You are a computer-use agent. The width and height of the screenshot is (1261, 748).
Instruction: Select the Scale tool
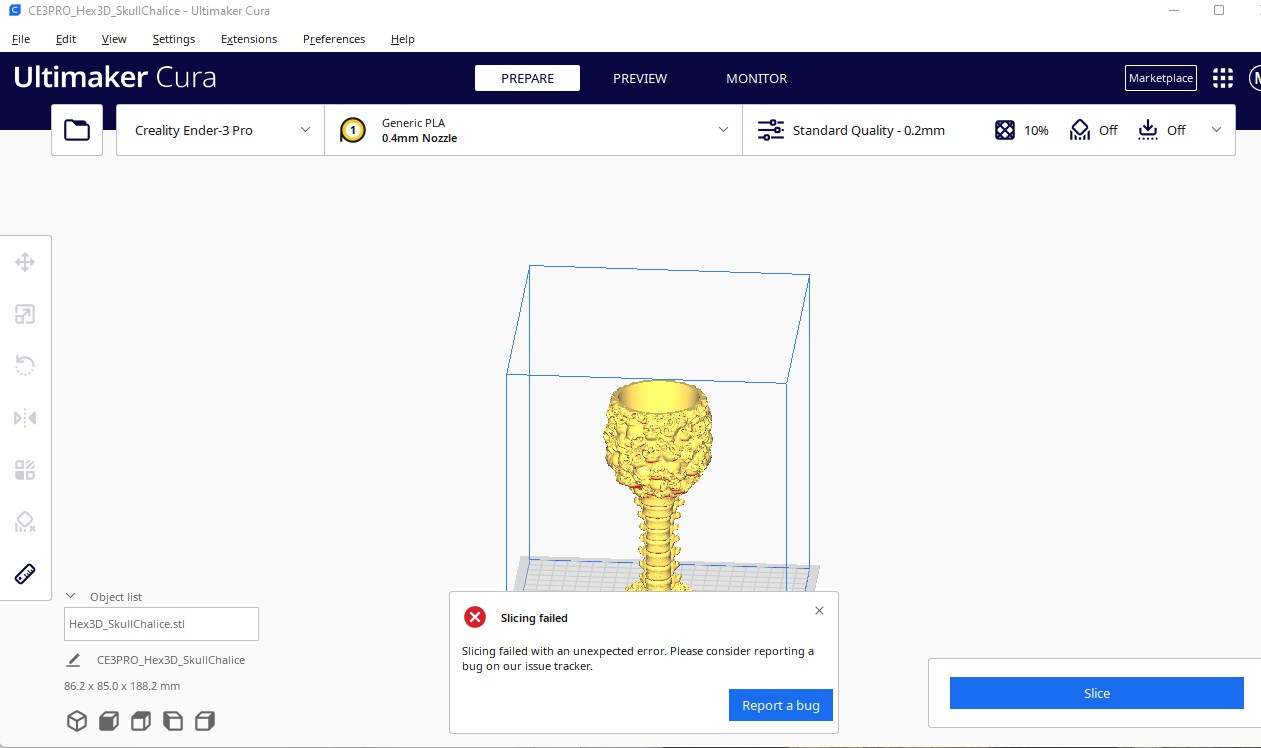pos(25,314)
